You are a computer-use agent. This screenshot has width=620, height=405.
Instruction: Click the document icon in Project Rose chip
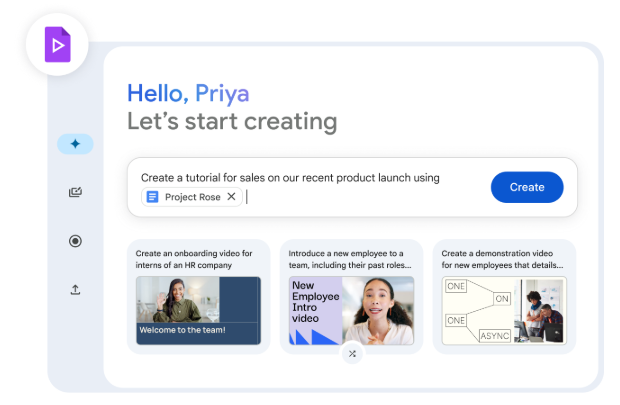(x=153, y=197)
